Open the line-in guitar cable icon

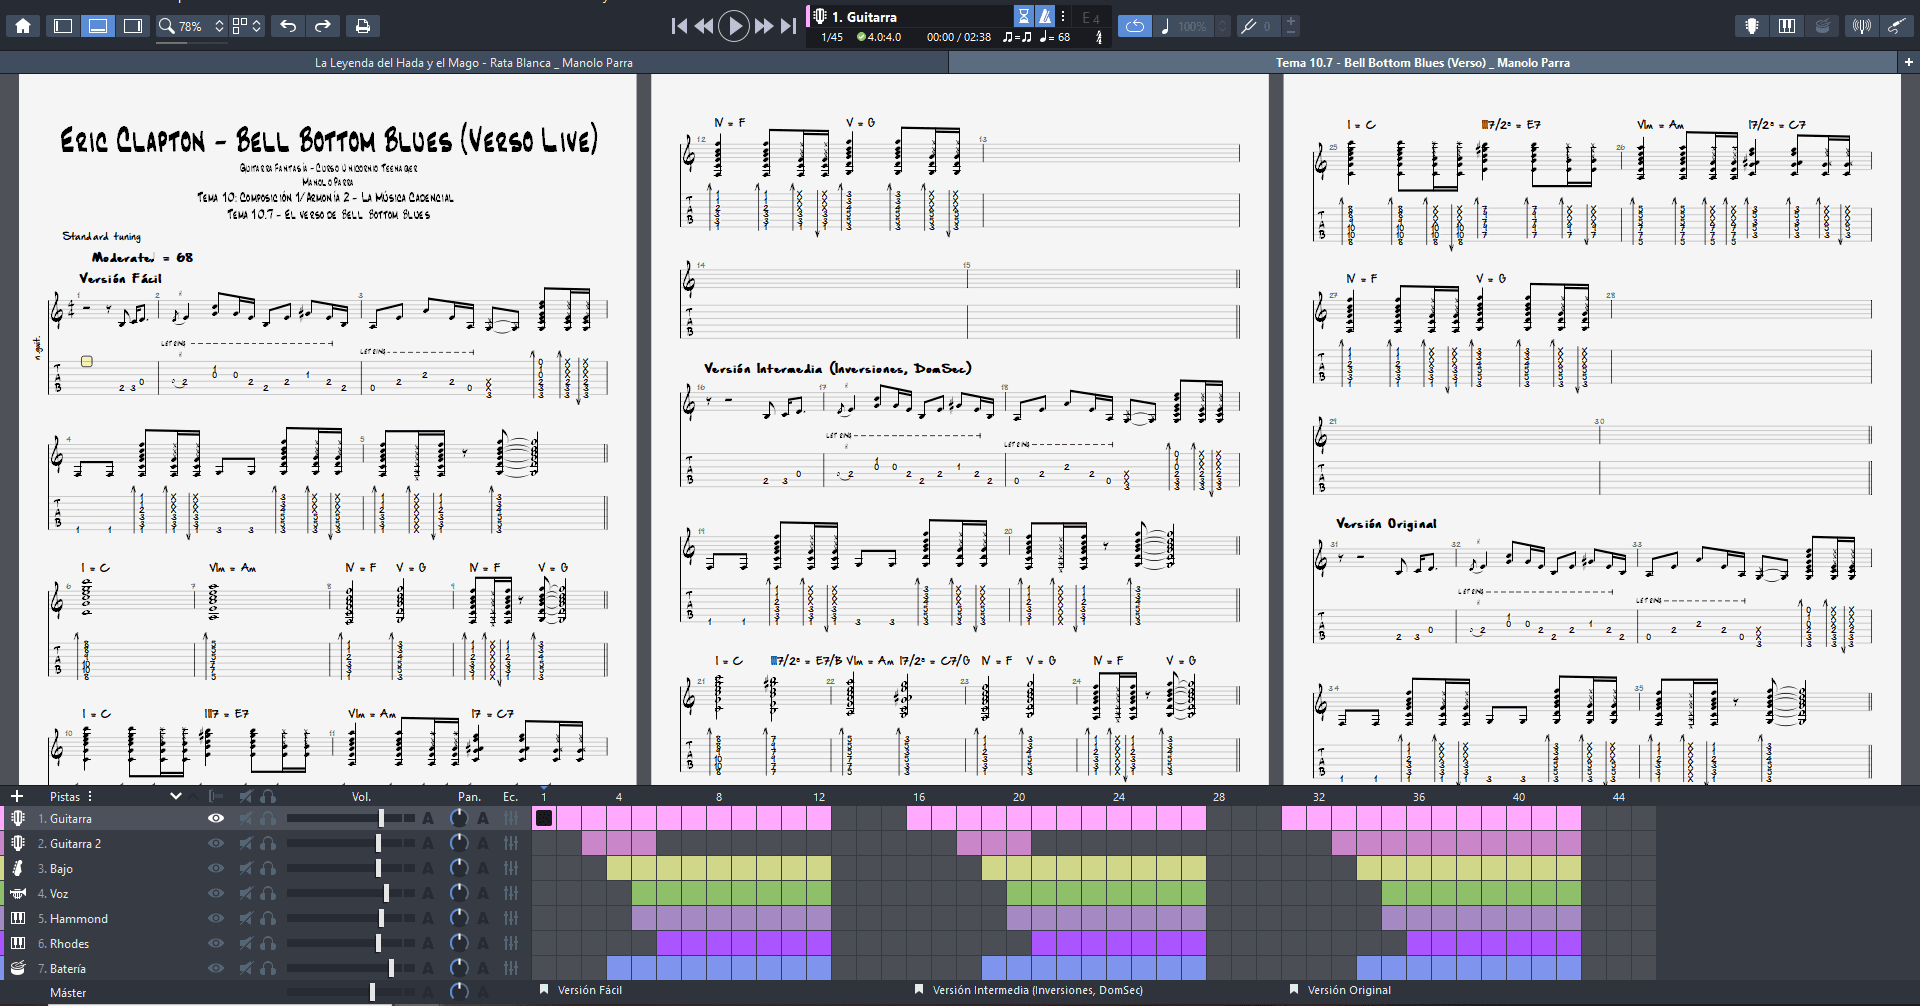(1897, 26)
